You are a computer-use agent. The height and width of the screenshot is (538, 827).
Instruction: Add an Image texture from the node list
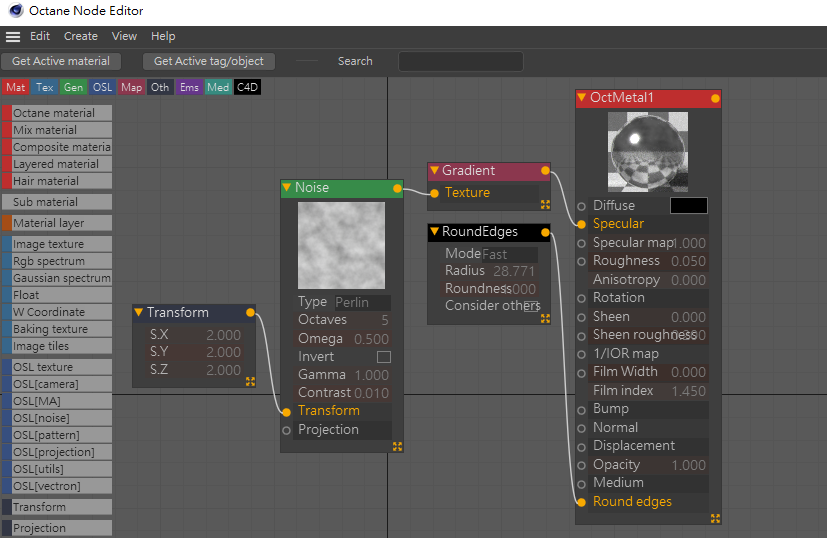tap(57, 244)
